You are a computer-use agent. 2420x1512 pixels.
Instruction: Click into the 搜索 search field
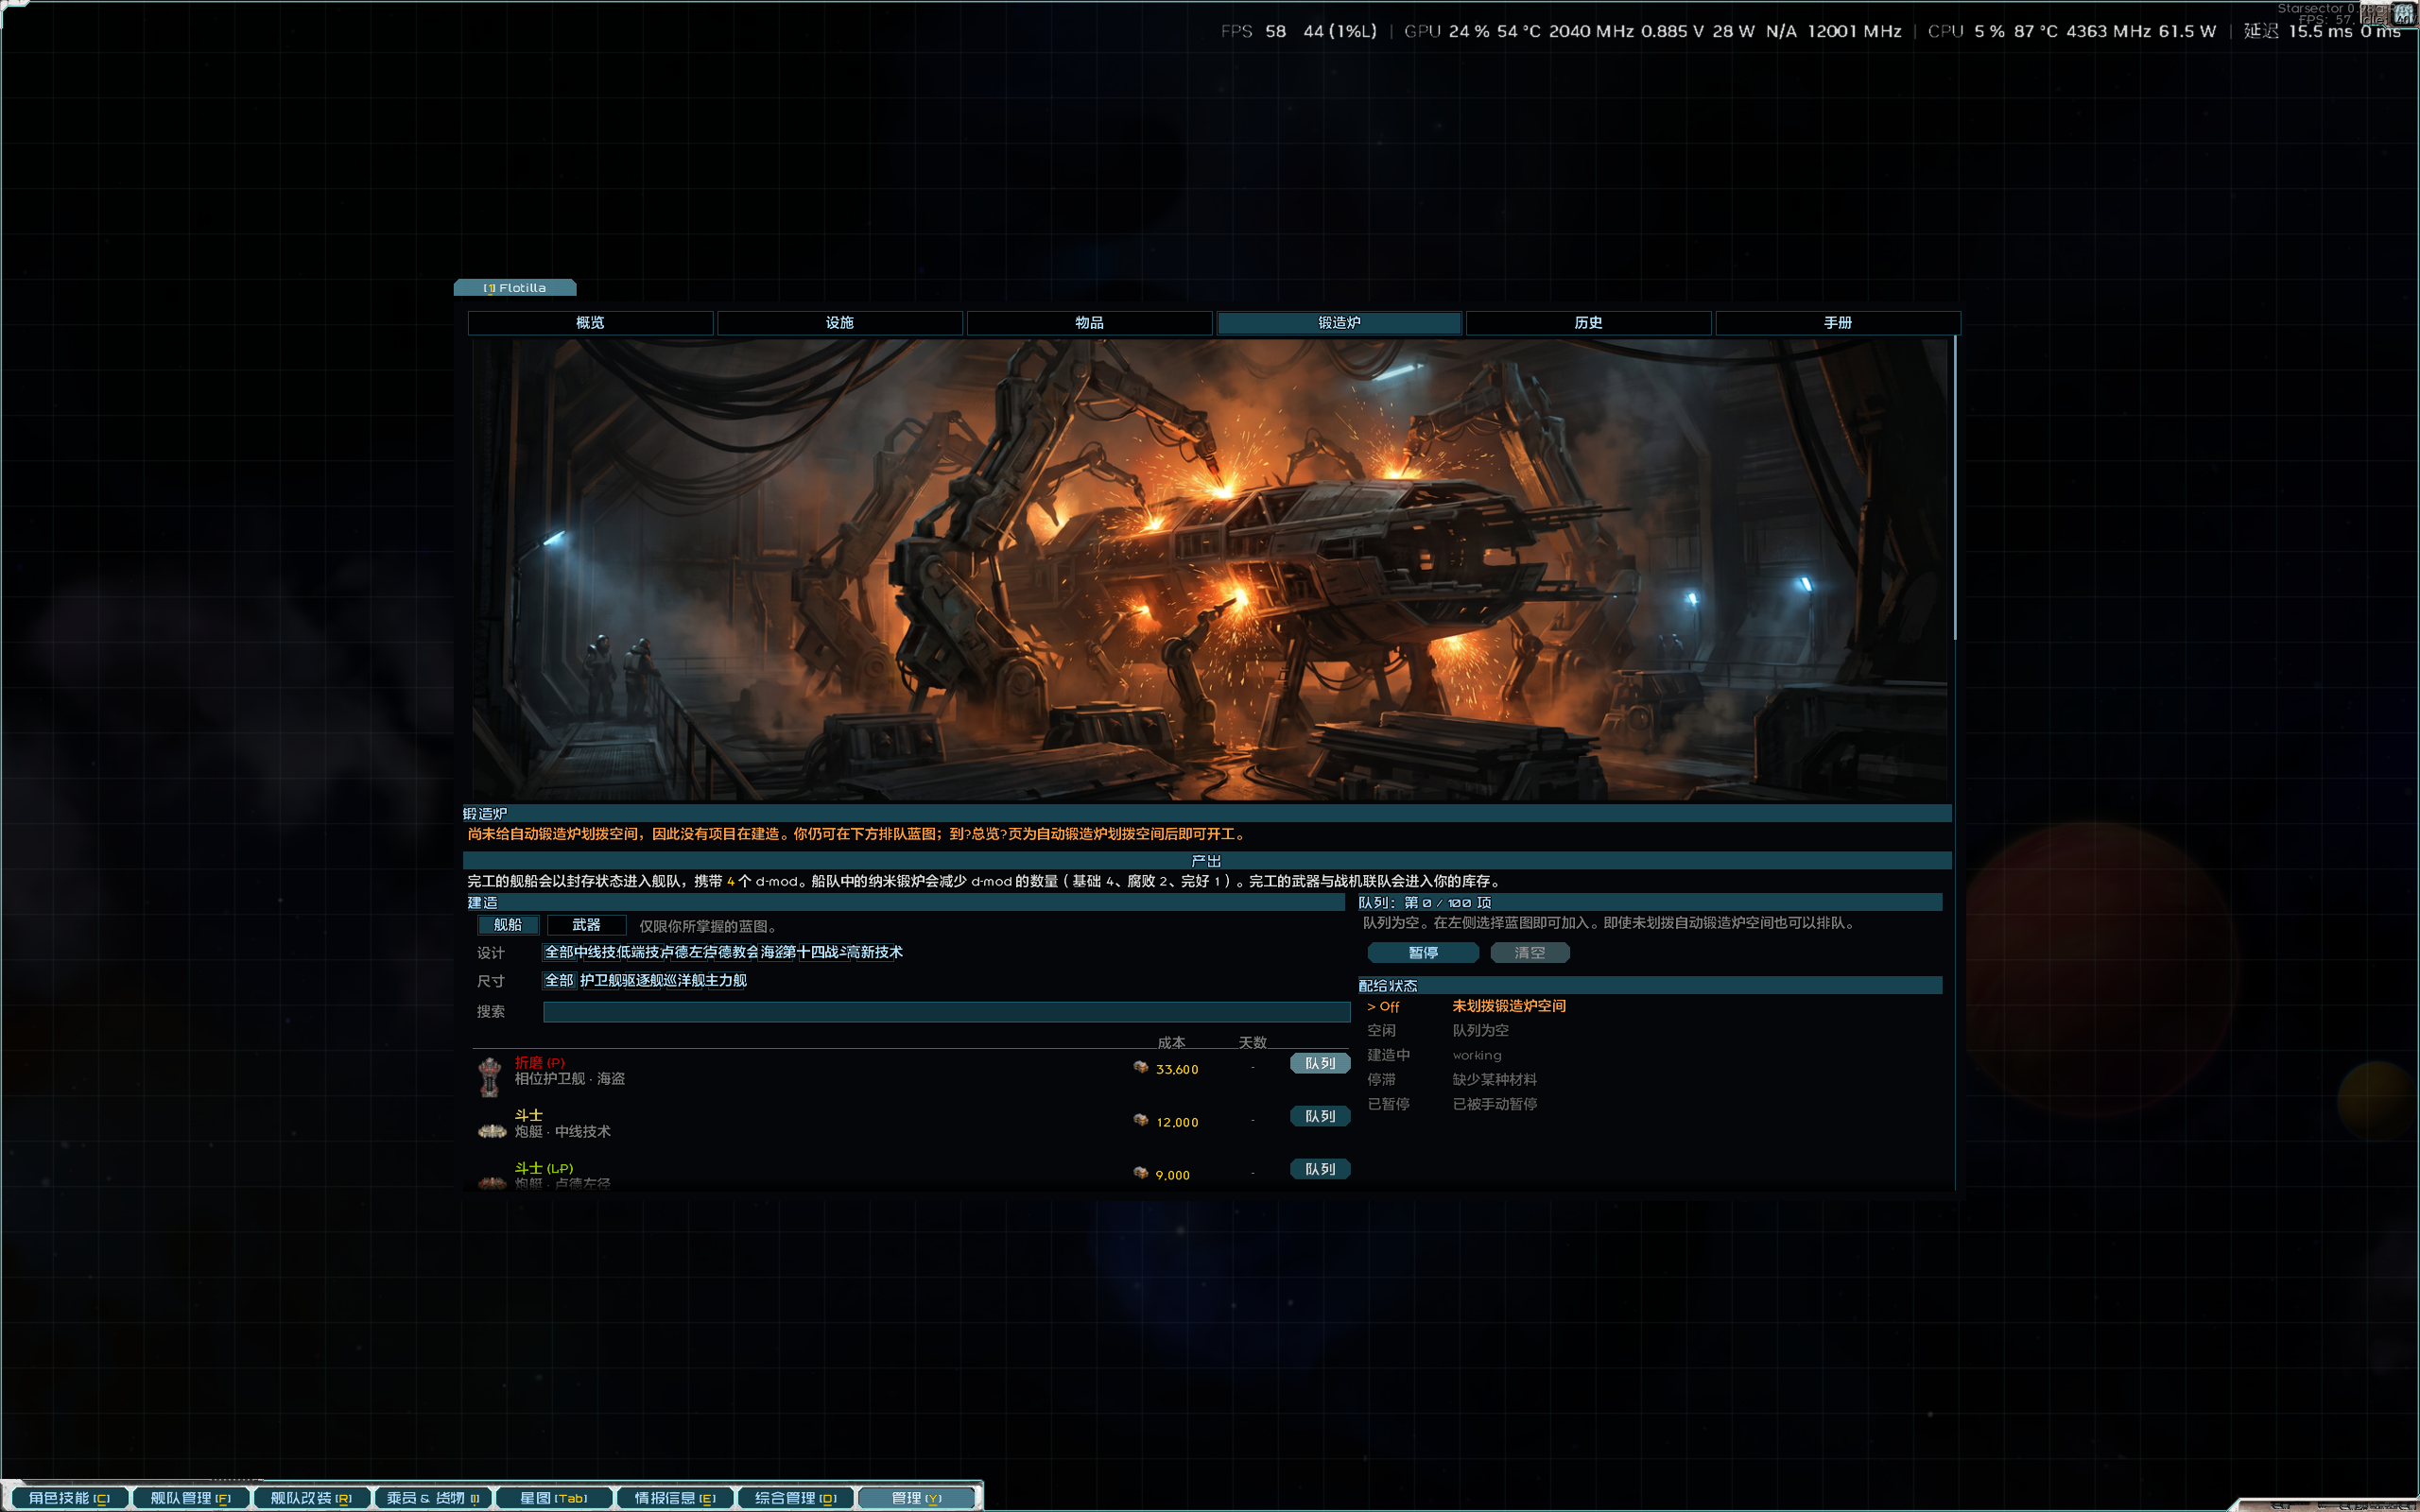tap(946, 1012)
